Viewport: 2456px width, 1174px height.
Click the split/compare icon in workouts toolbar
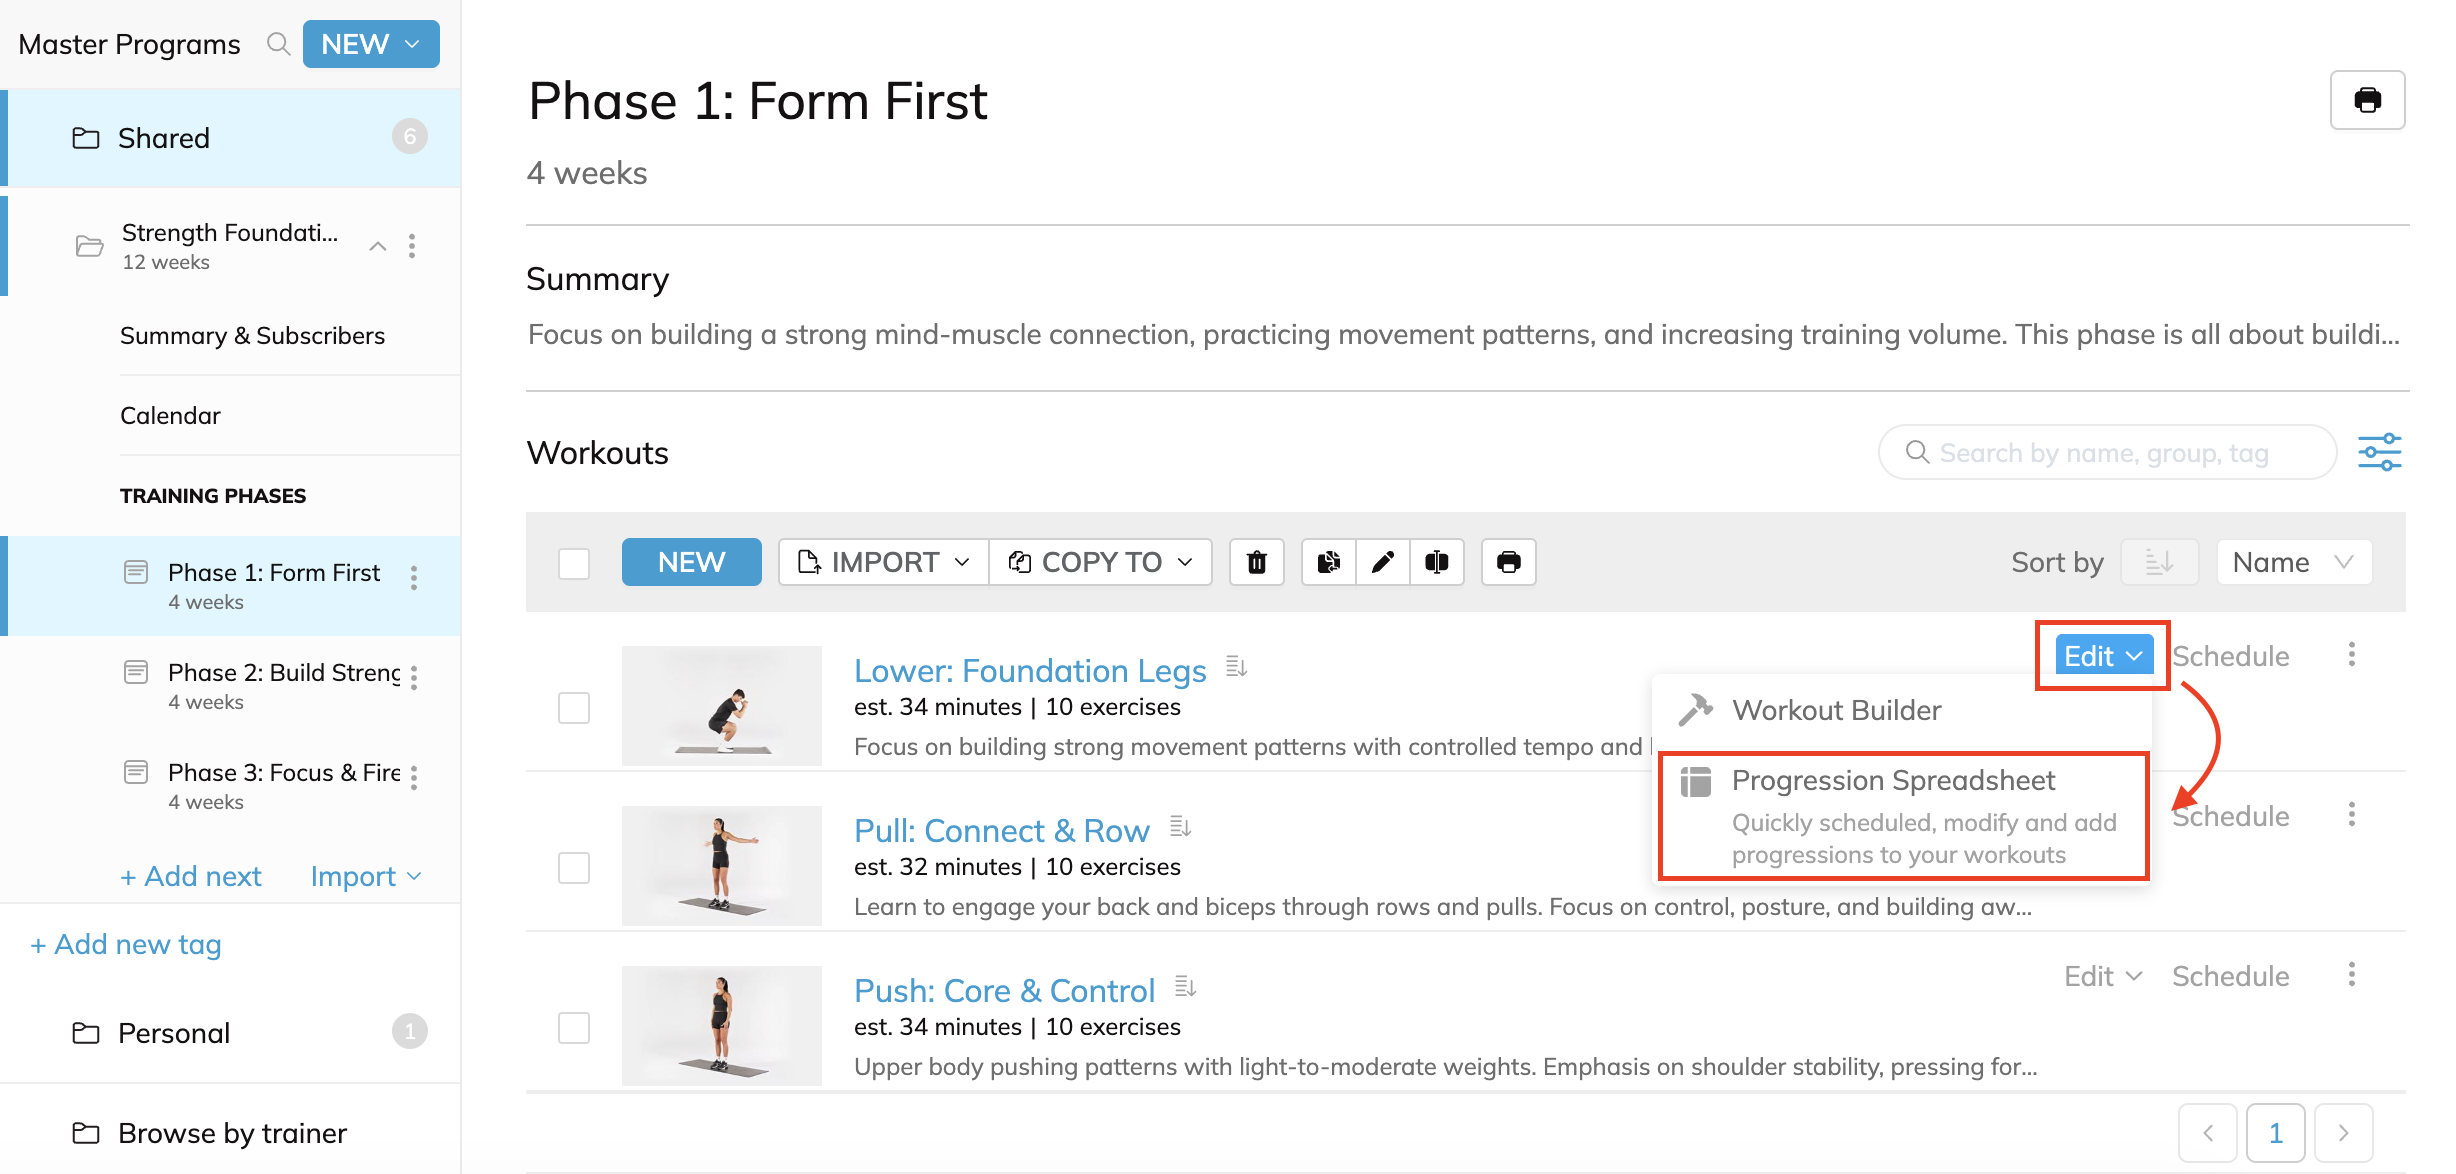(x=1437, y=562)
